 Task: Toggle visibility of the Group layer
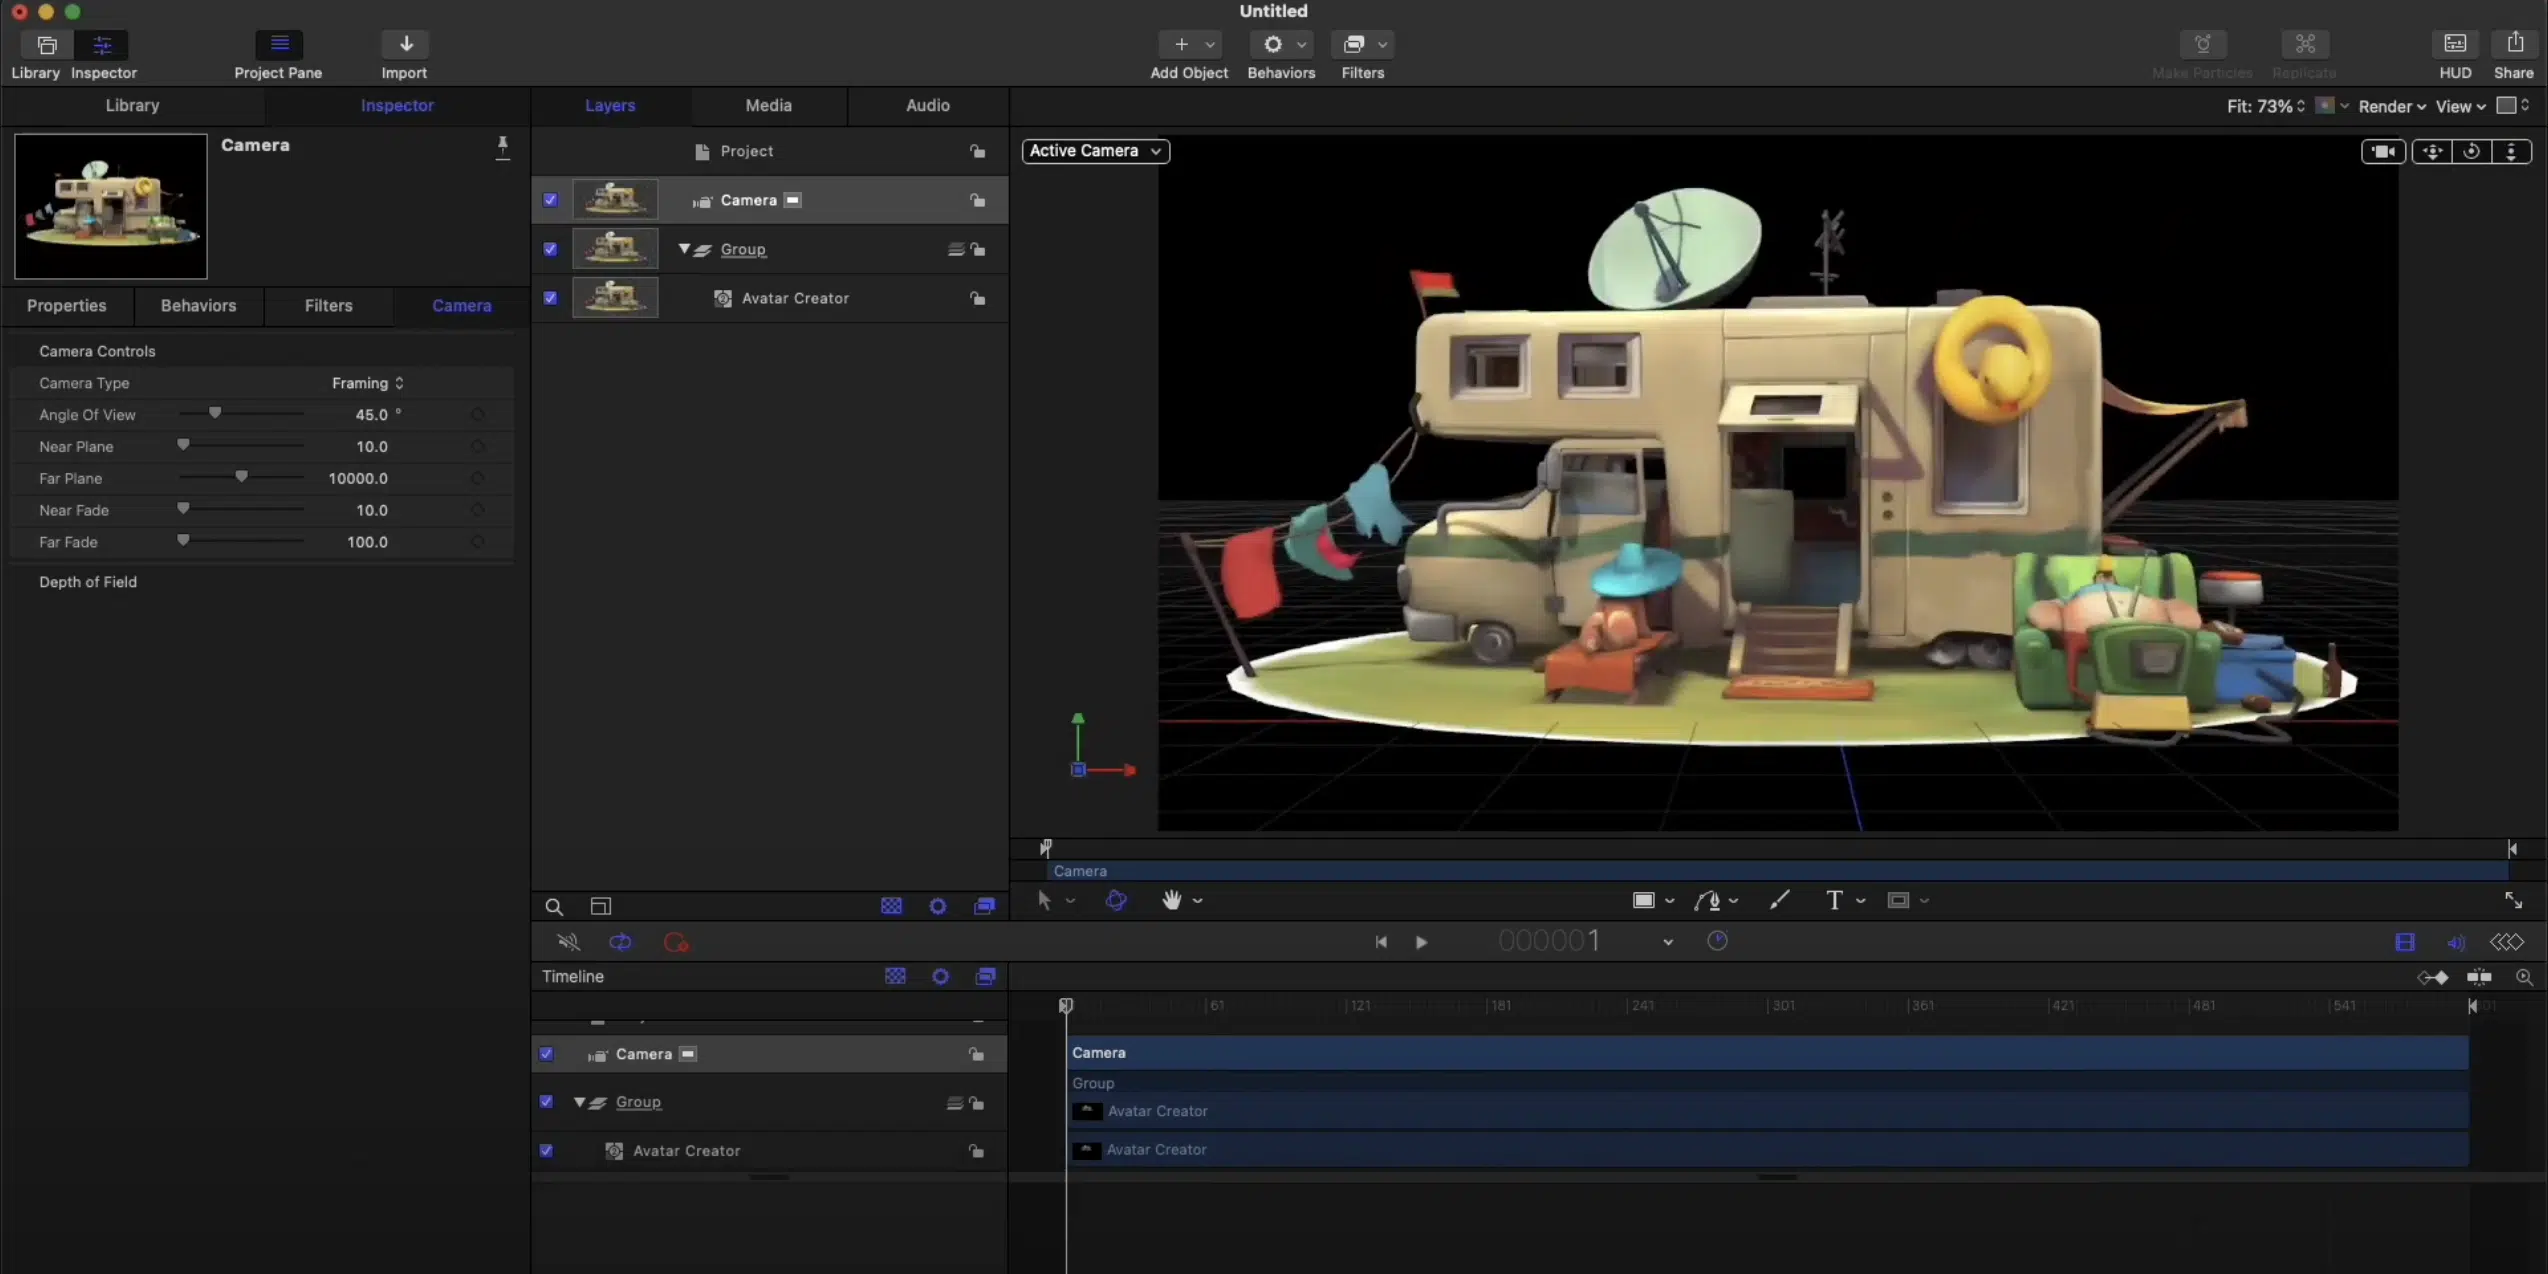(551, 247)
